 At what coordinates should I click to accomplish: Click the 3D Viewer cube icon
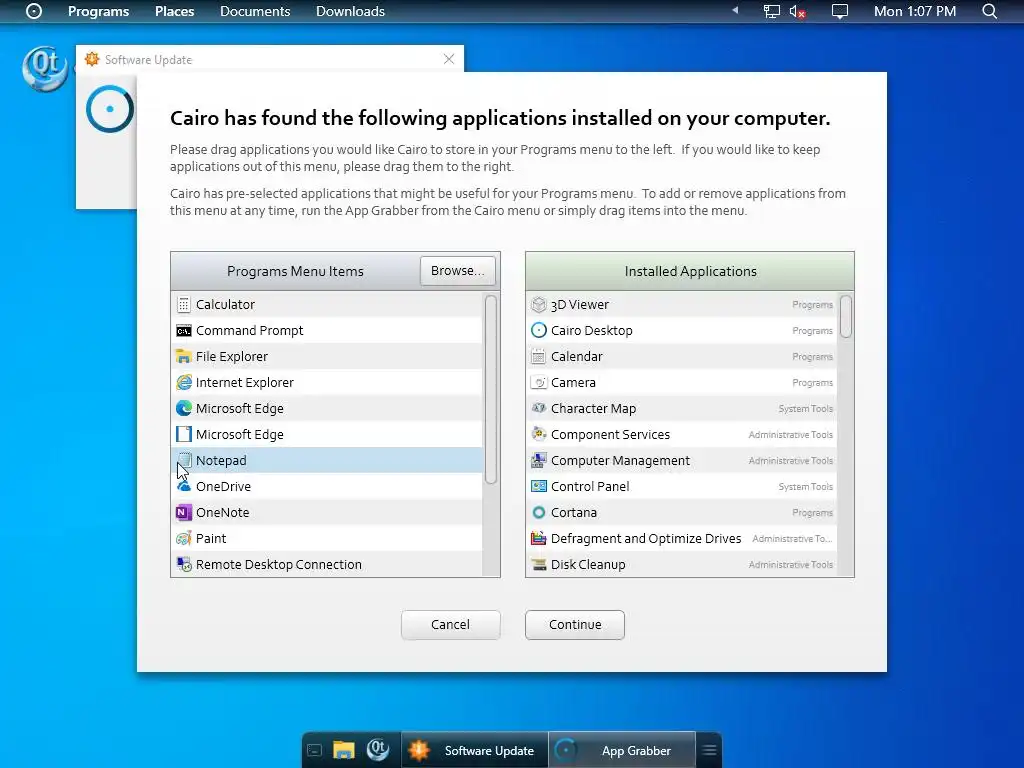click(x=538, y=304)
